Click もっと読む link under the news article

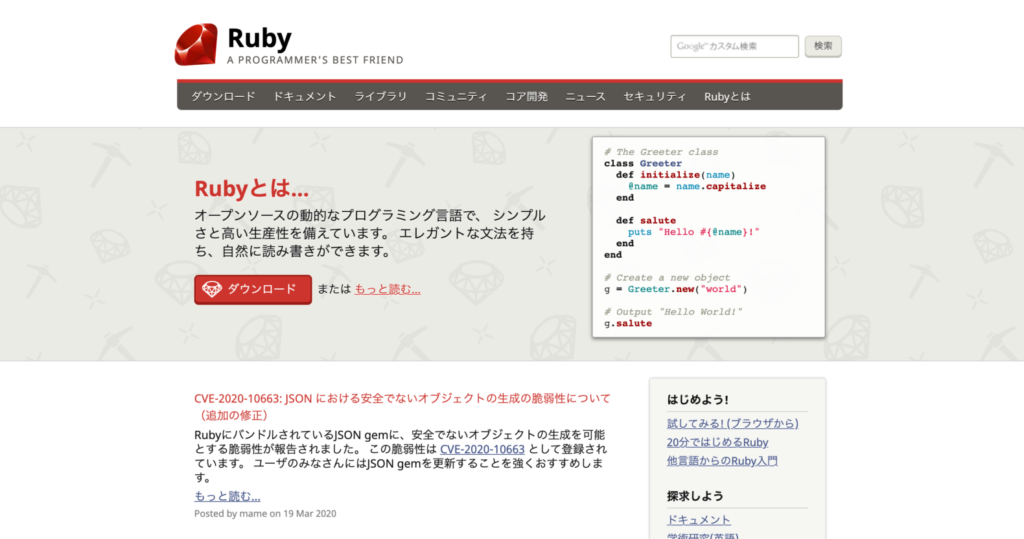point(227,497)
